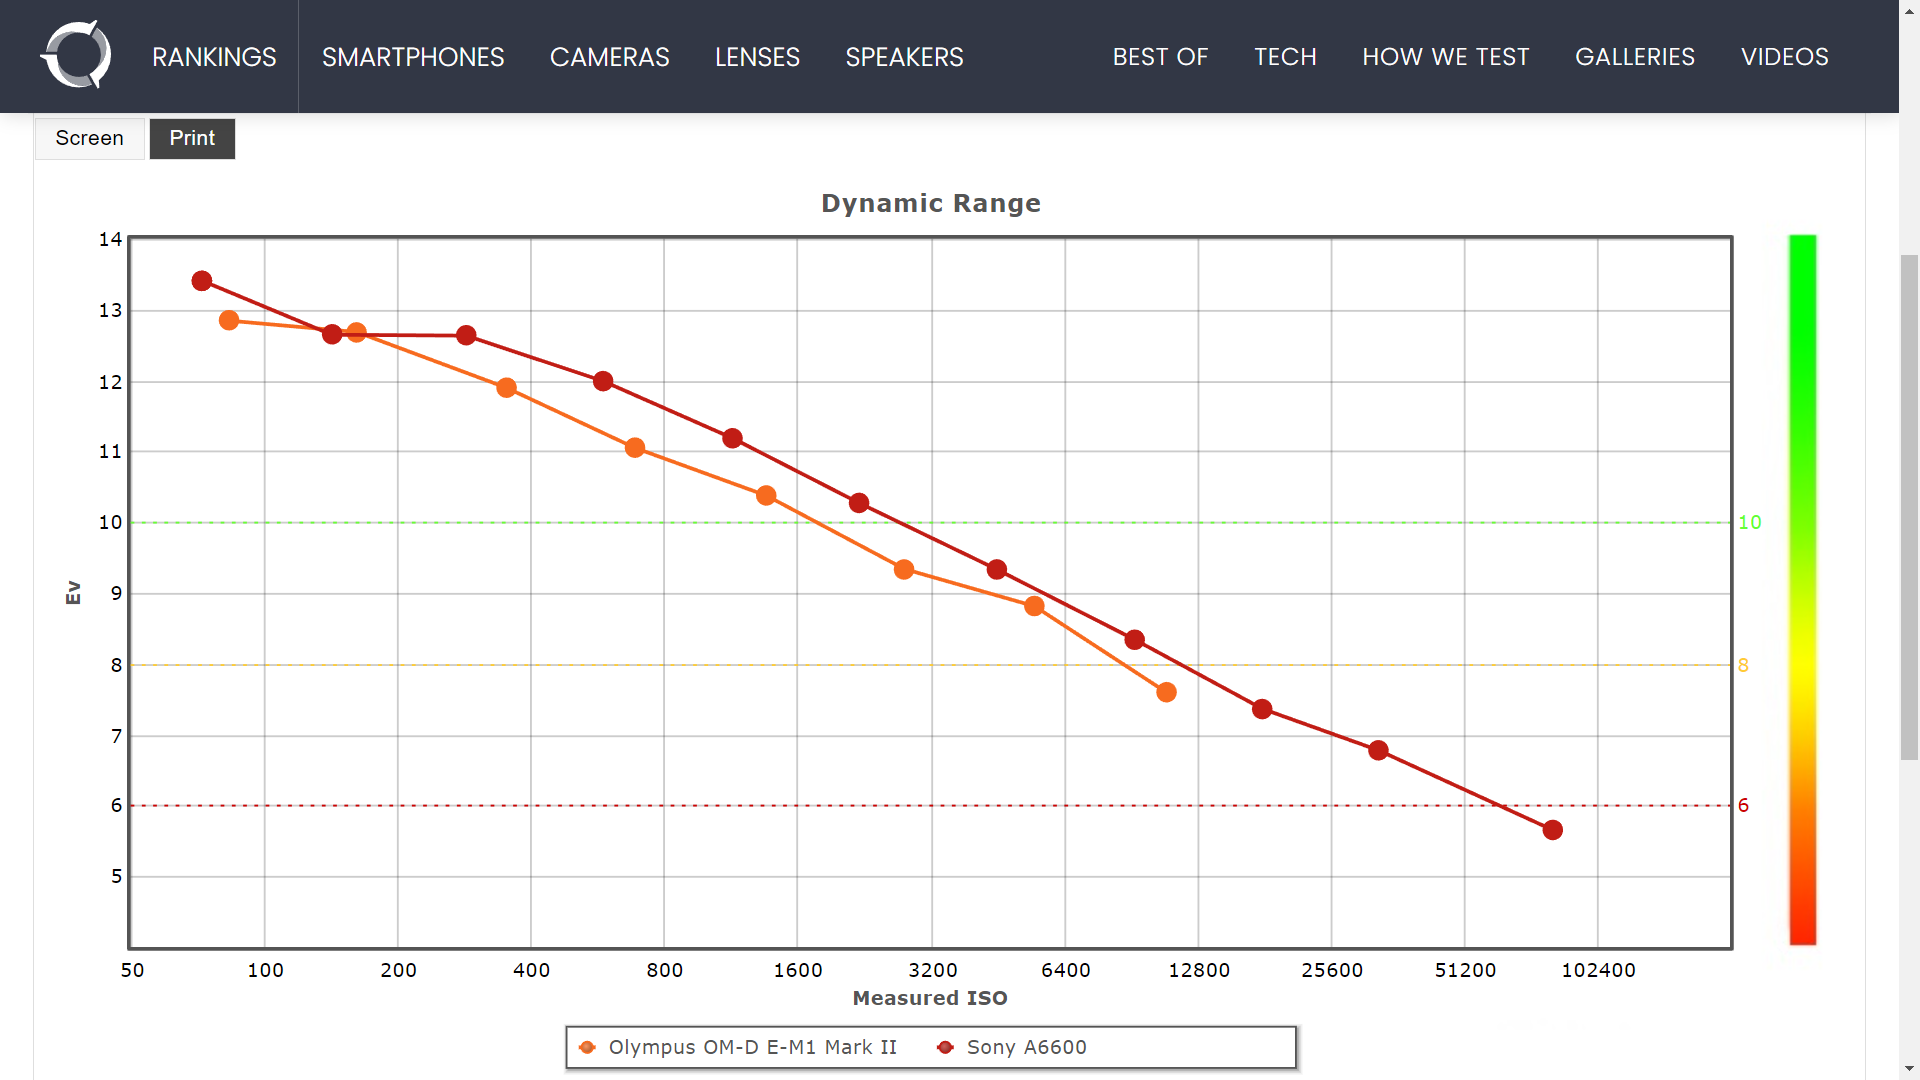Toggle Sony A6600 legend marker
Viewport: 1920px width, 1080px height.
click(x=945, y=1047)
